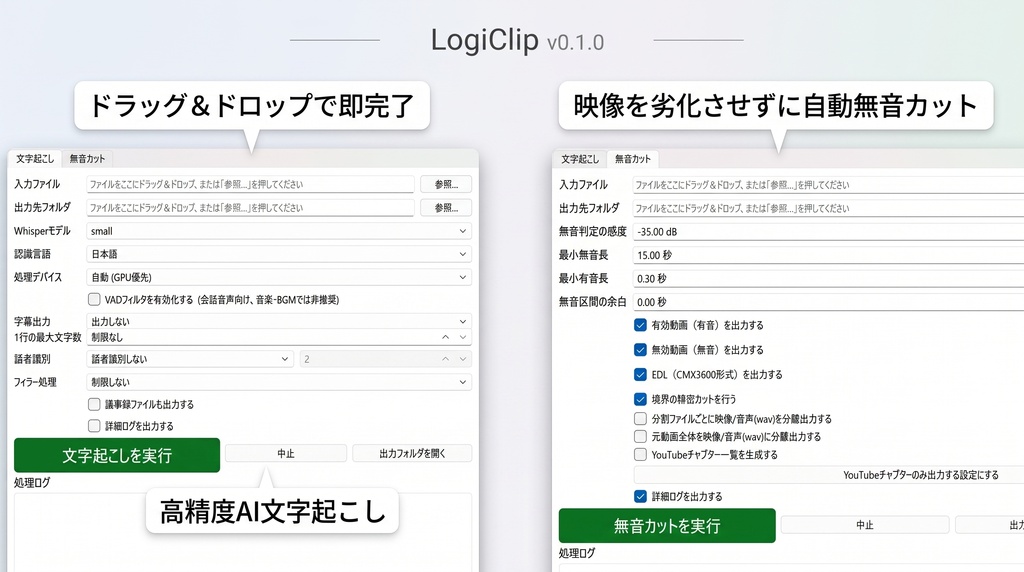Check 分割ファイルごとに映像/音声(wav)を分離出力する
Screen dimensions: 1024x572
(x=640, y=419)
